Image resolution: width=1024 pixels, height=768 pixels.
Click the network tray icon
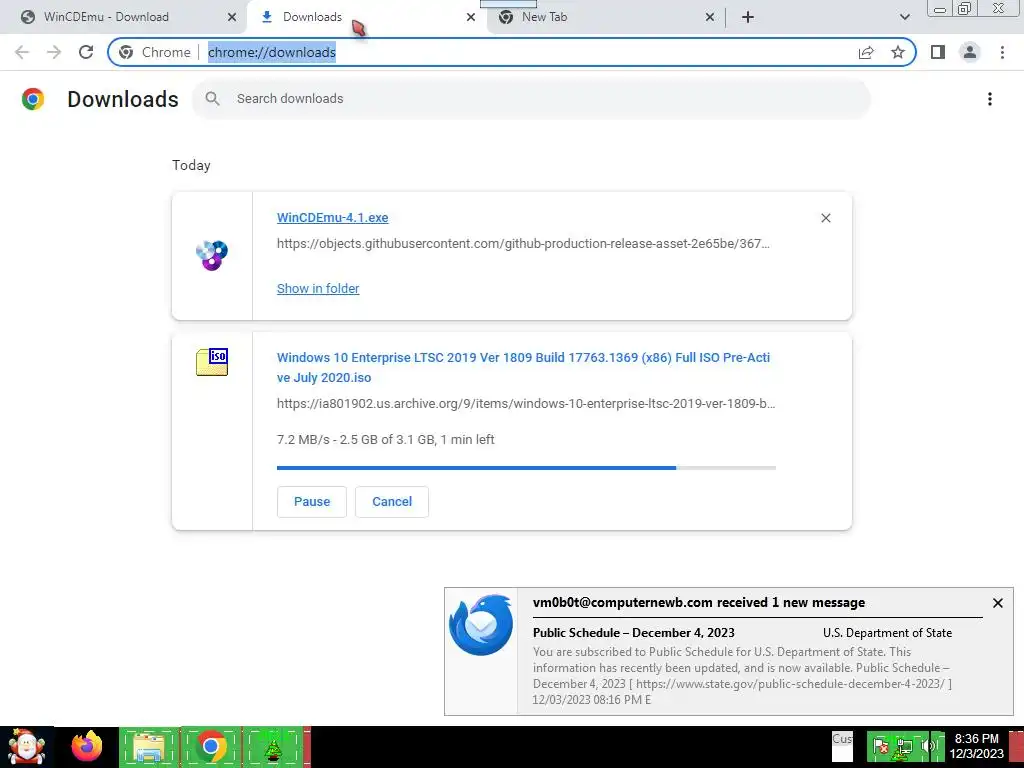pyautogui.click(x=905, y=748)
